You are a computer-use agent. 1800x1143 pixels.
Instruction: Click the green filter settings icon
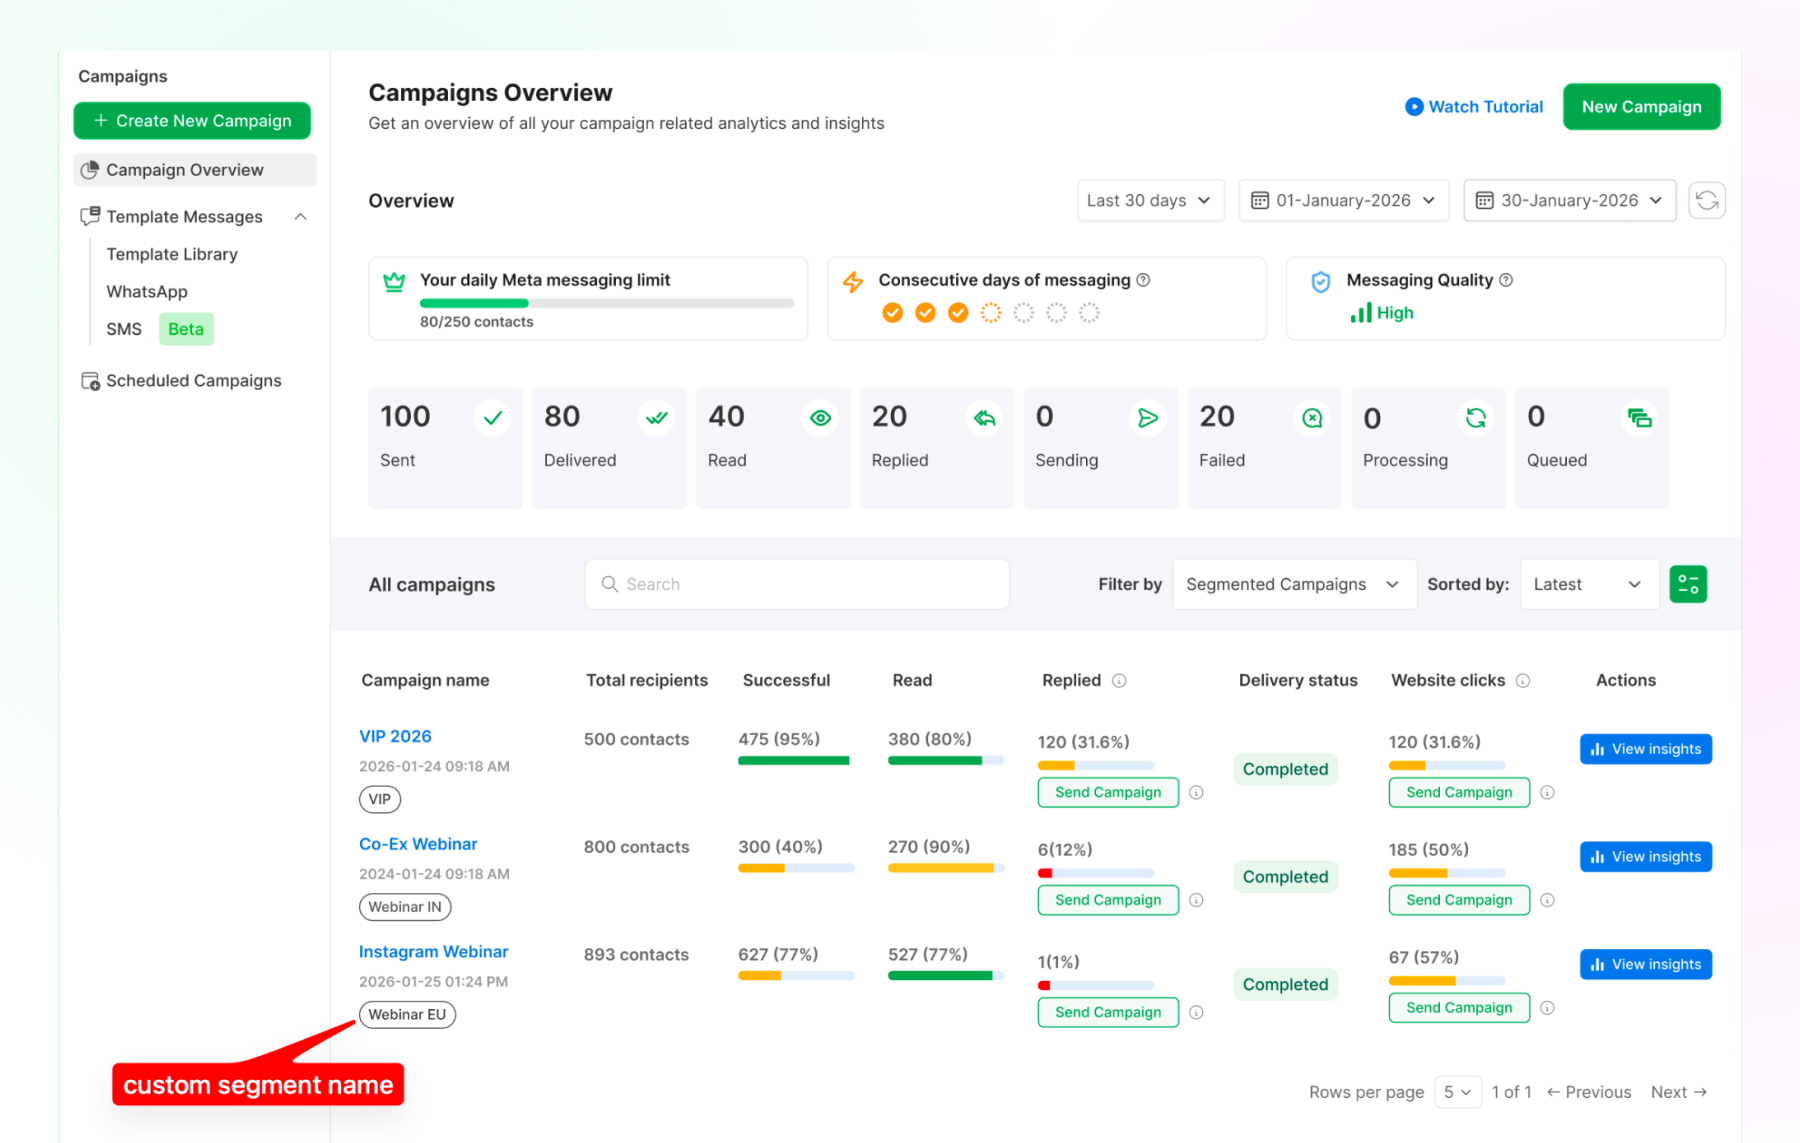(x=1688, y=584)
